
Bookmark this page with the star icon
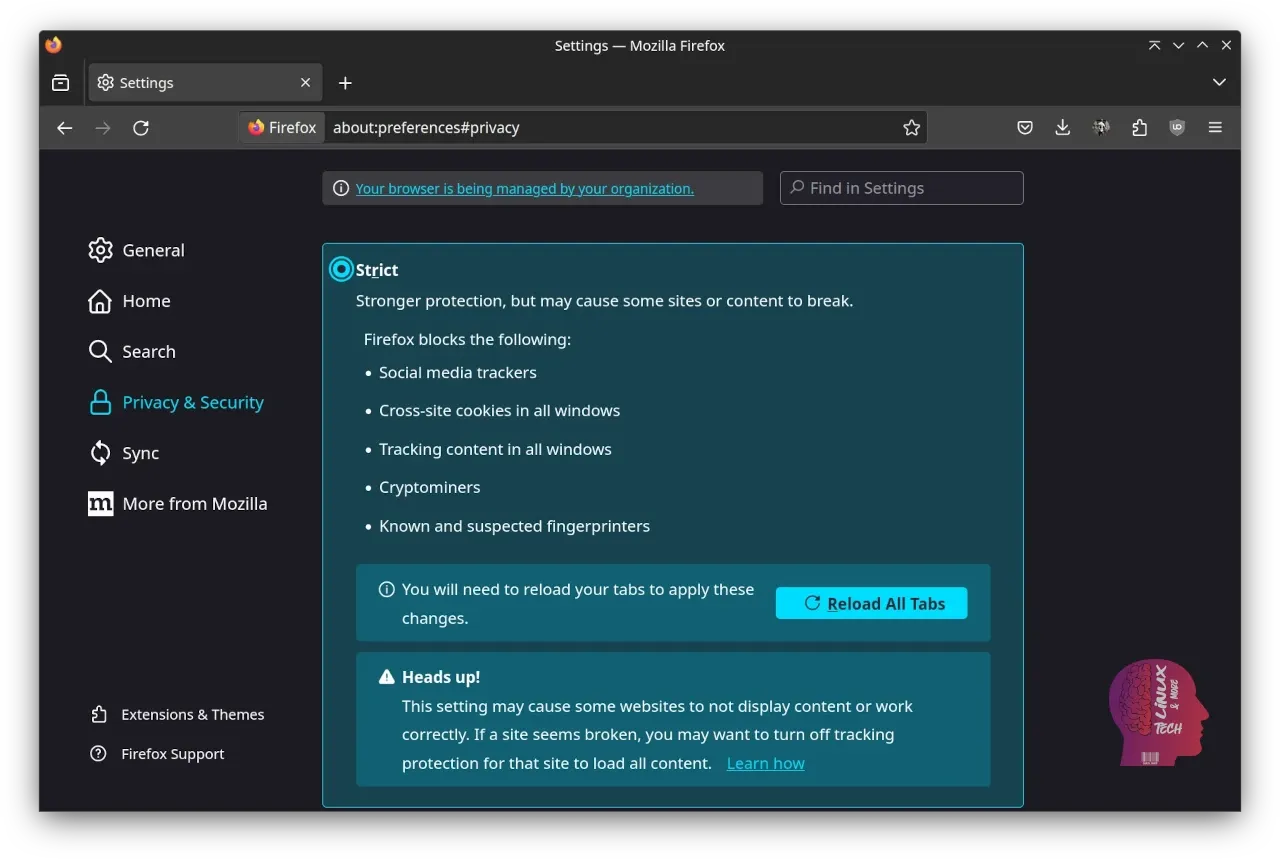pyautogui.click(x=911, y=128)
